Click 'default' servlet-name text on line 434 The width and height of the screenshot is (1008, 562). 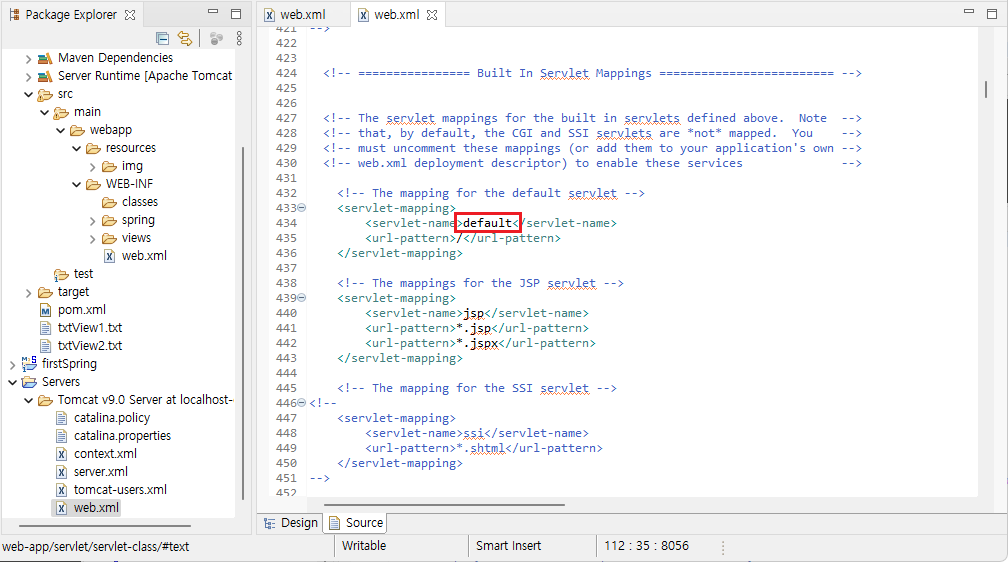pyautogui.click(x=487, y=223)
